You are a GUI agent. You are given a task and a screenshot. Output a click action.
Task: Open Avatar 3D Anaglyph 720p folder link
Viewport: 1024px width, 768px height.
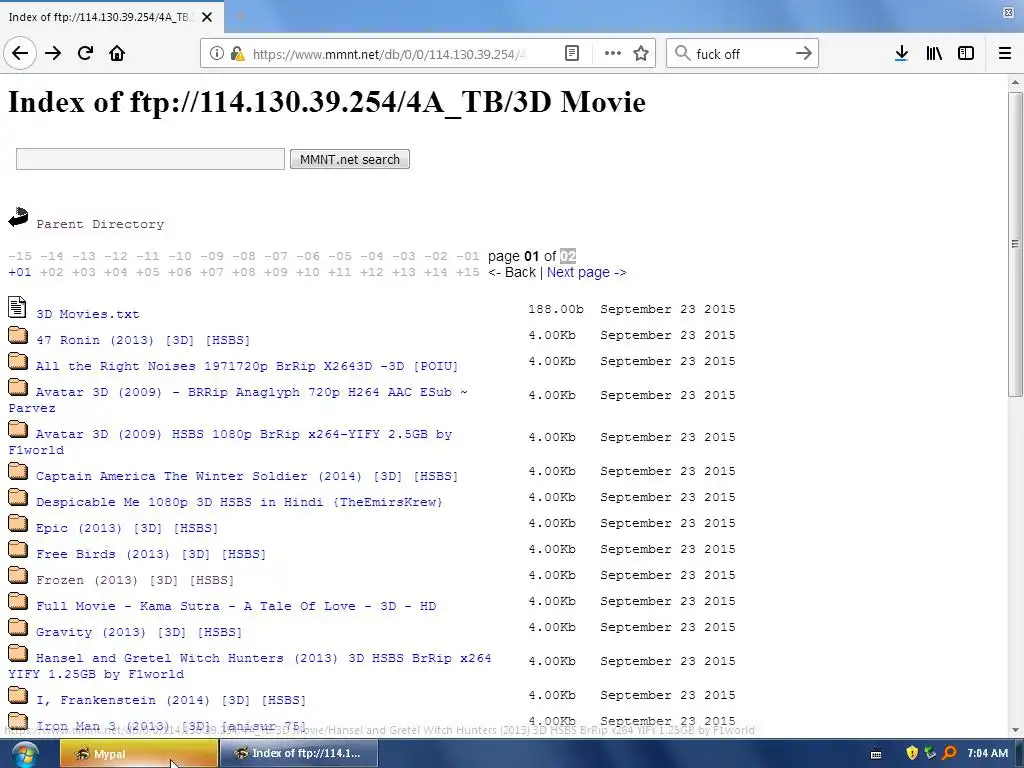tap(238, 400)
